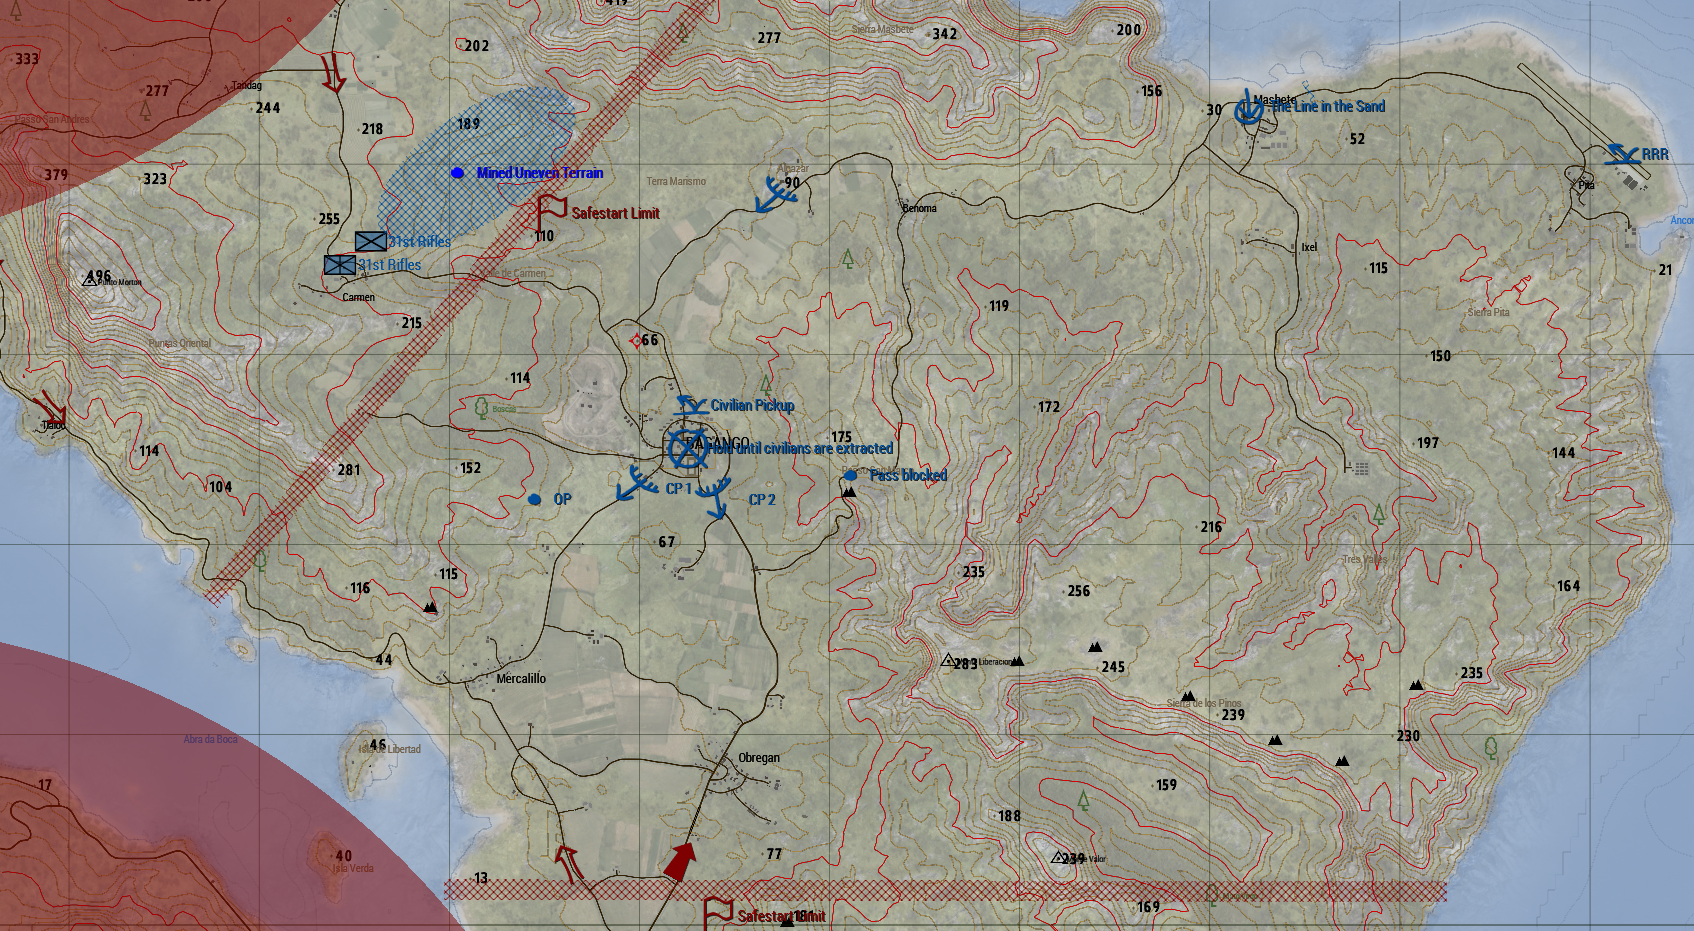Click the Tandag town name

click(x=247, y=85)
